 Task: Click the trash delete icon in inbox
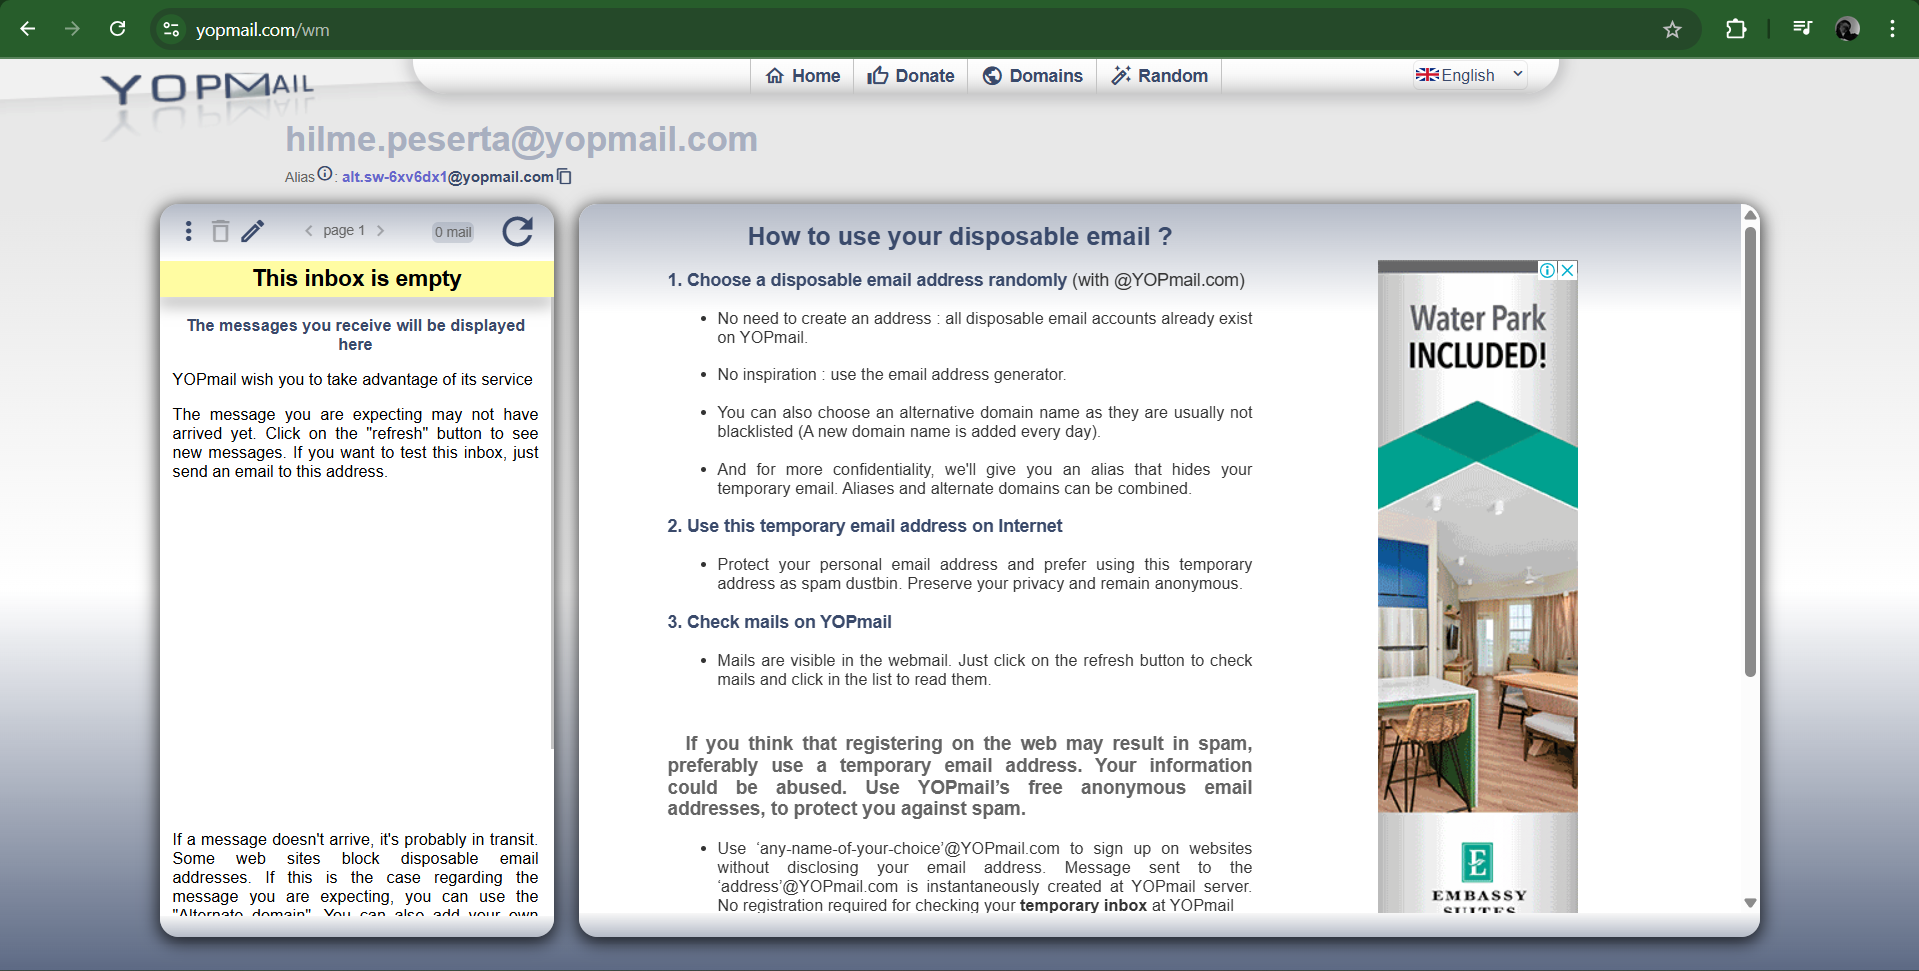click(x=220, y=231)
